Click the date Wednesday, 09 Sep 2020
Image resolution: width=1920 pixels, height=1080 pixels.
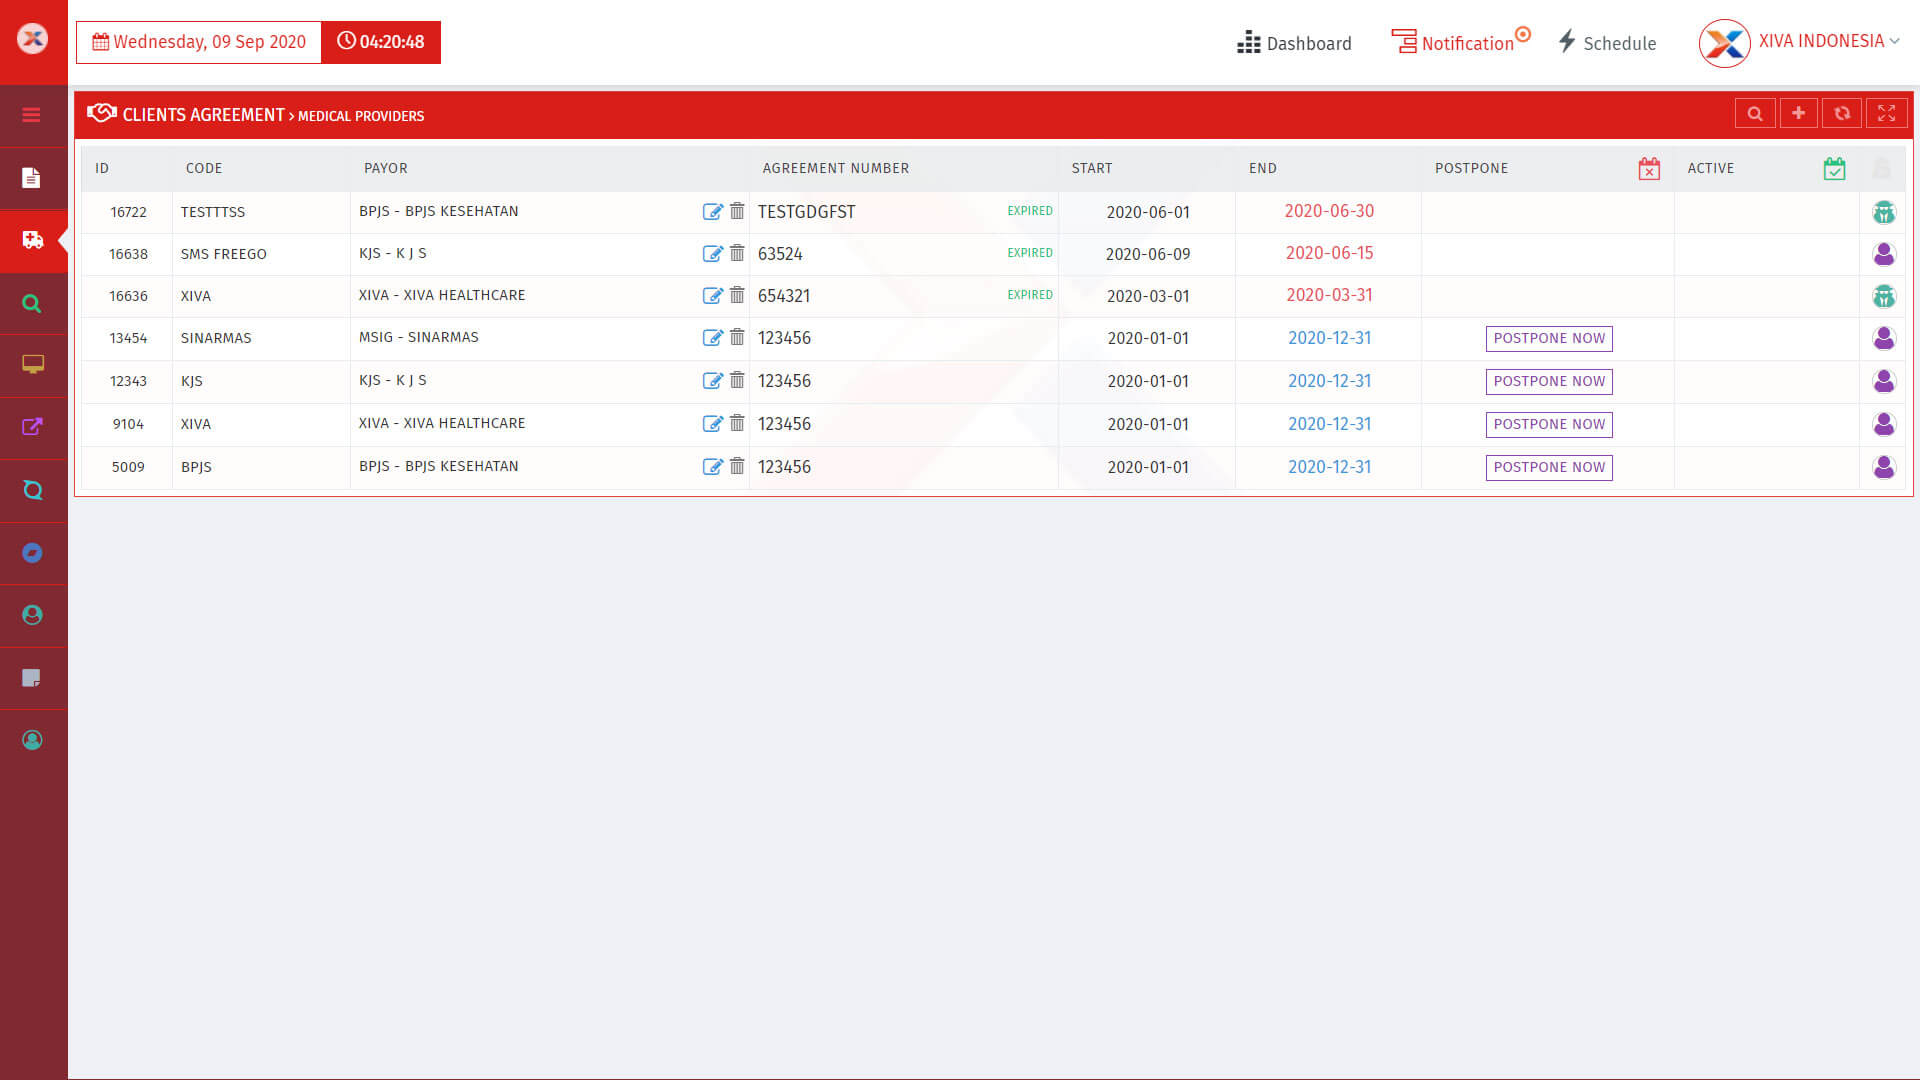199,42
